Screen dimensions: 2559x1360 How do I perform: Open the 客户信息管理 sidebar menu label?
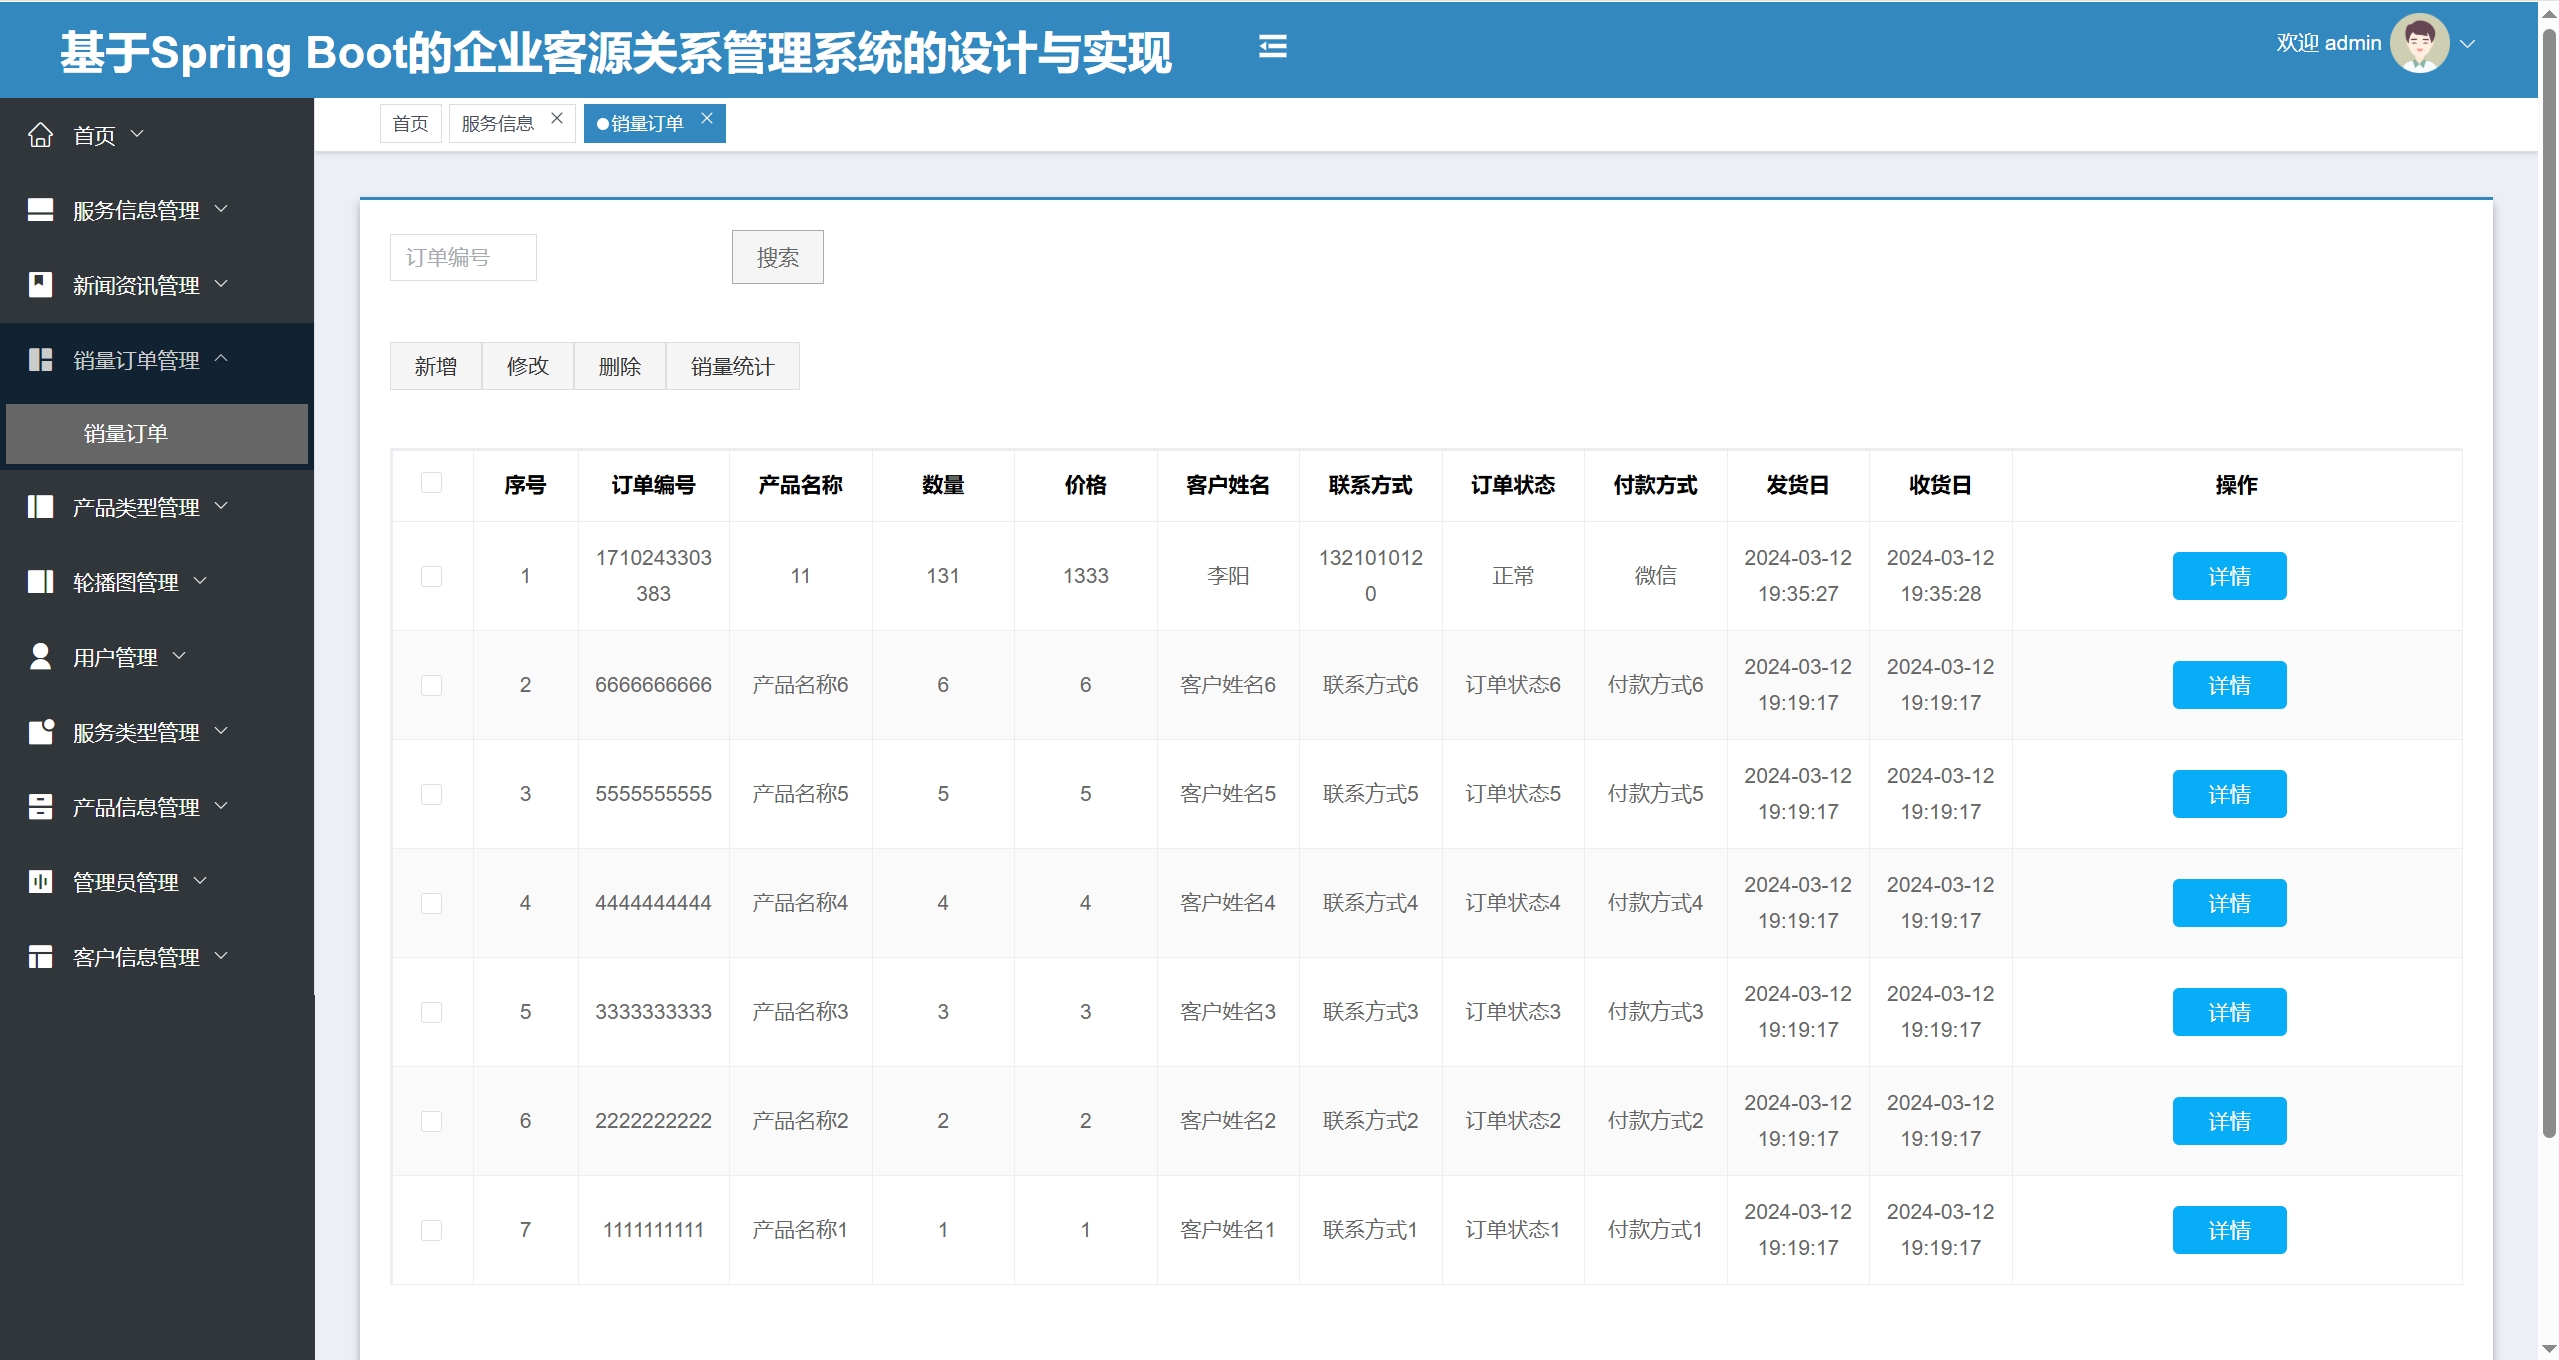pos(136,958)
